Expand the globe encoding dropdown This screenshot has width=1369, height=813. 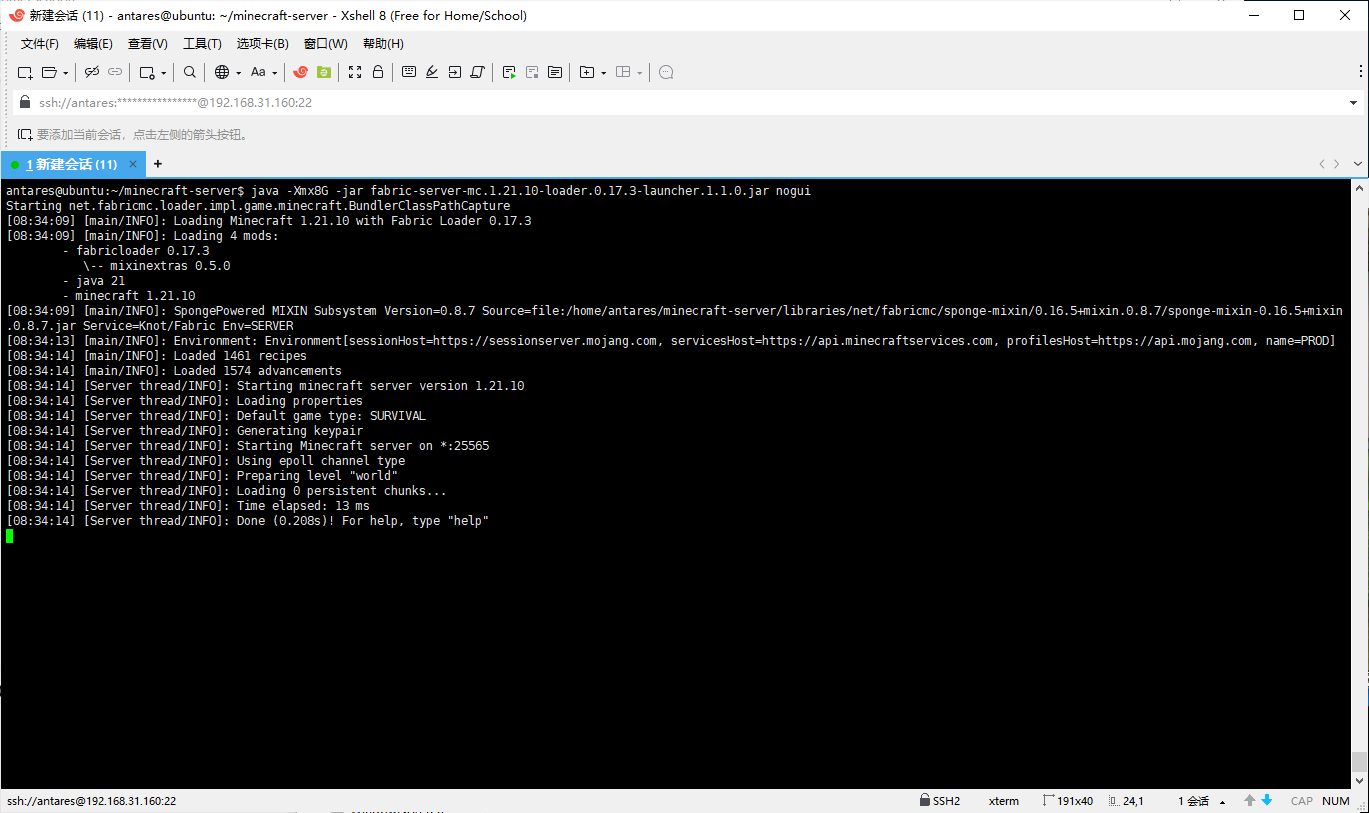click(236, 73)
